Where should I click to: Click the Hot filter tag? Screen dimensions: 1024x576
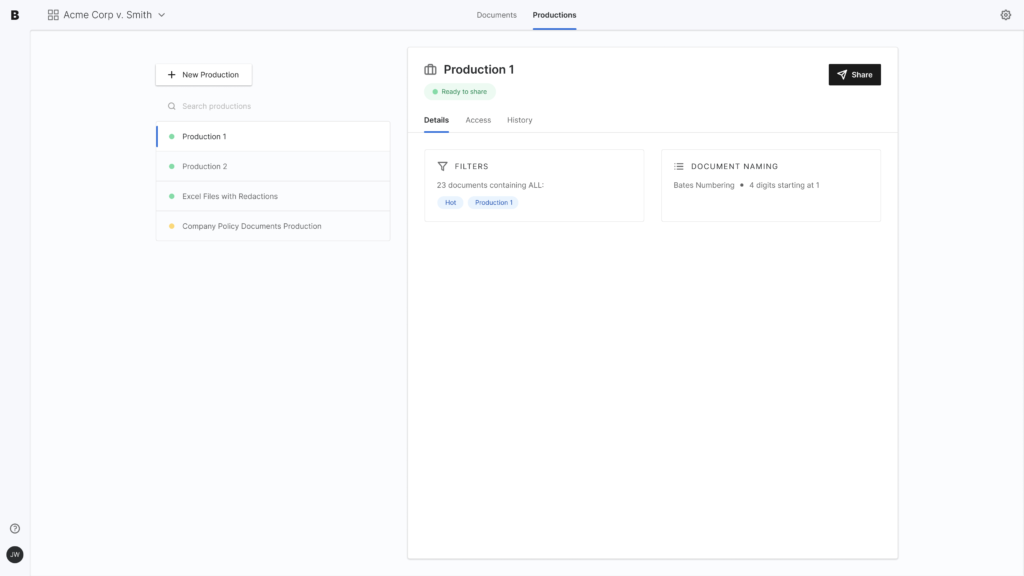[451, 202]
